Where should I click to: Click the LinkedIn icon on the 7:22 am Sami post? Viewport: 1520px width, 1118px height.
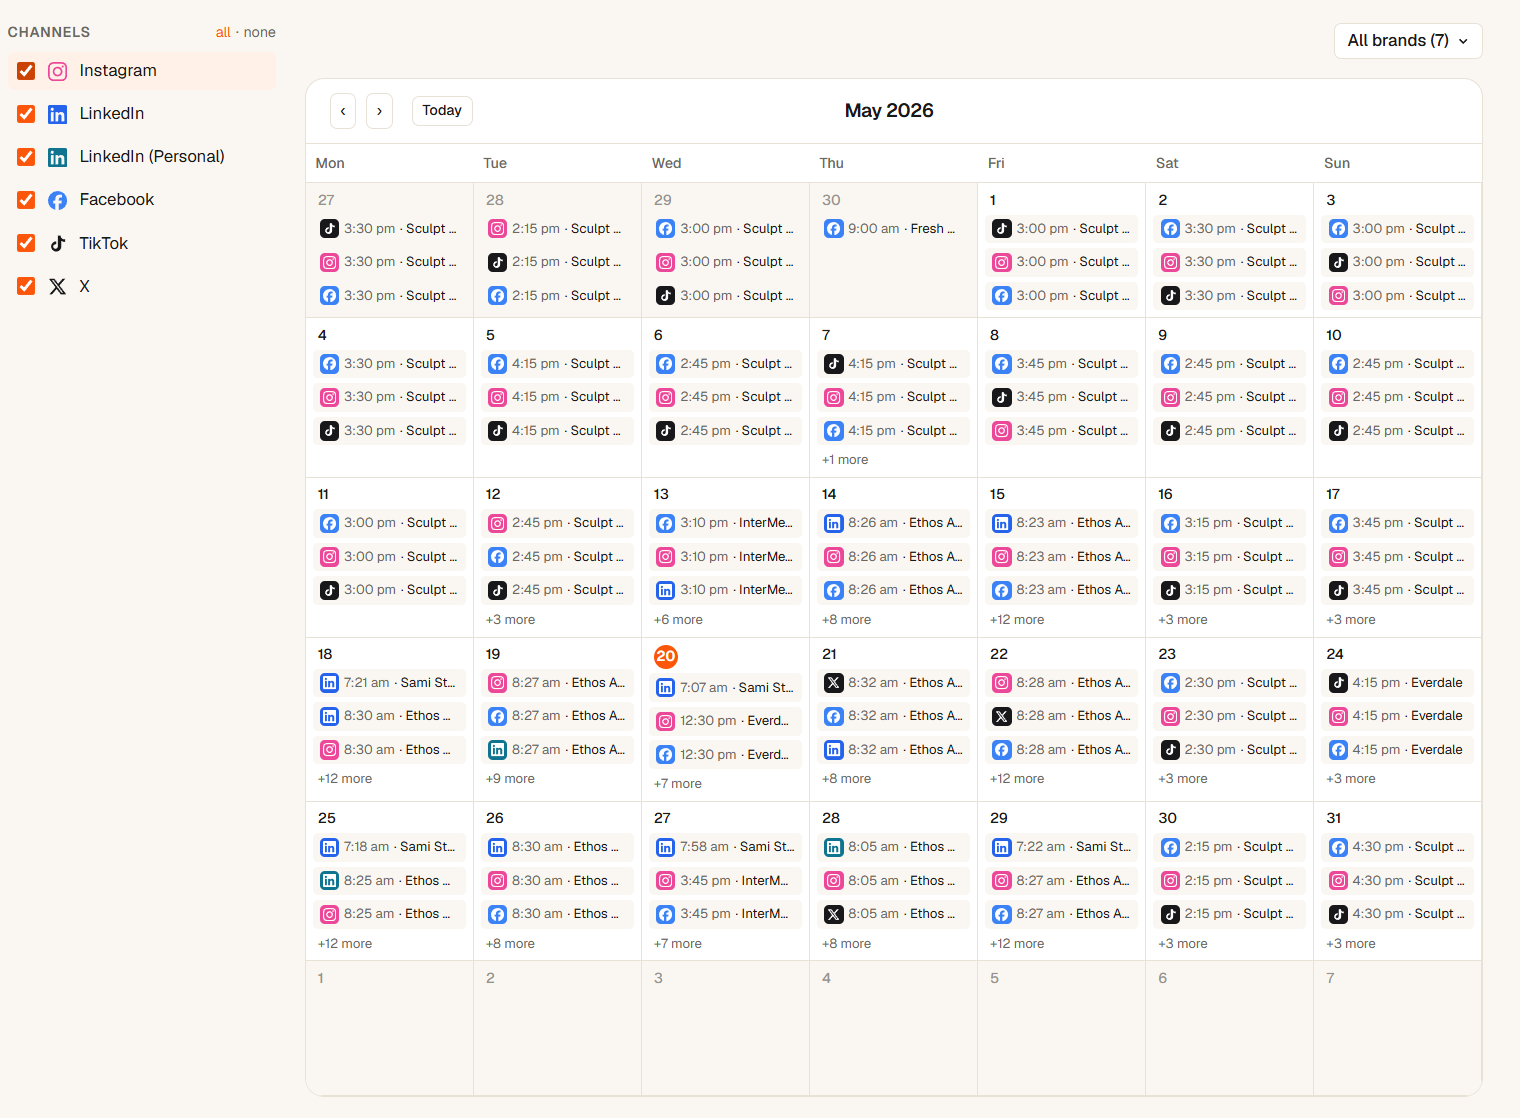coord(1001,847)
